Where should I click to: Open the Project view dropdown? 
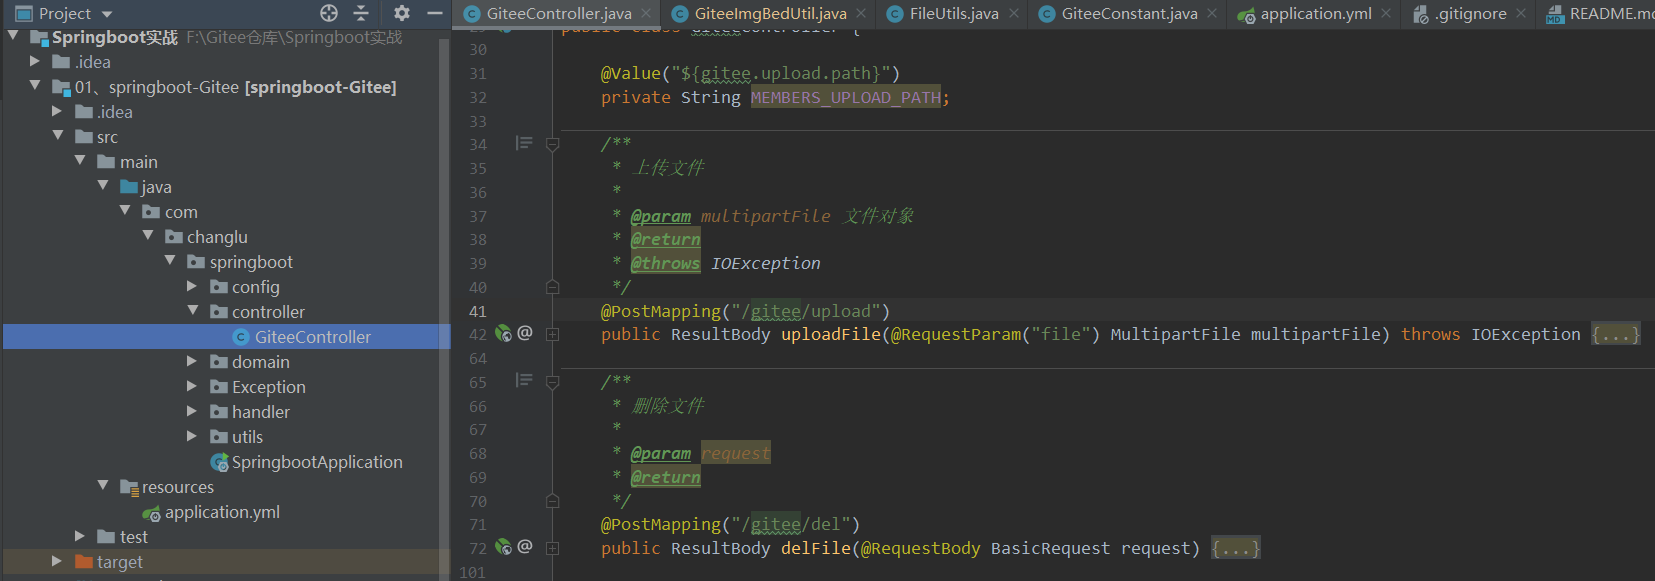(x=107, y=14)
